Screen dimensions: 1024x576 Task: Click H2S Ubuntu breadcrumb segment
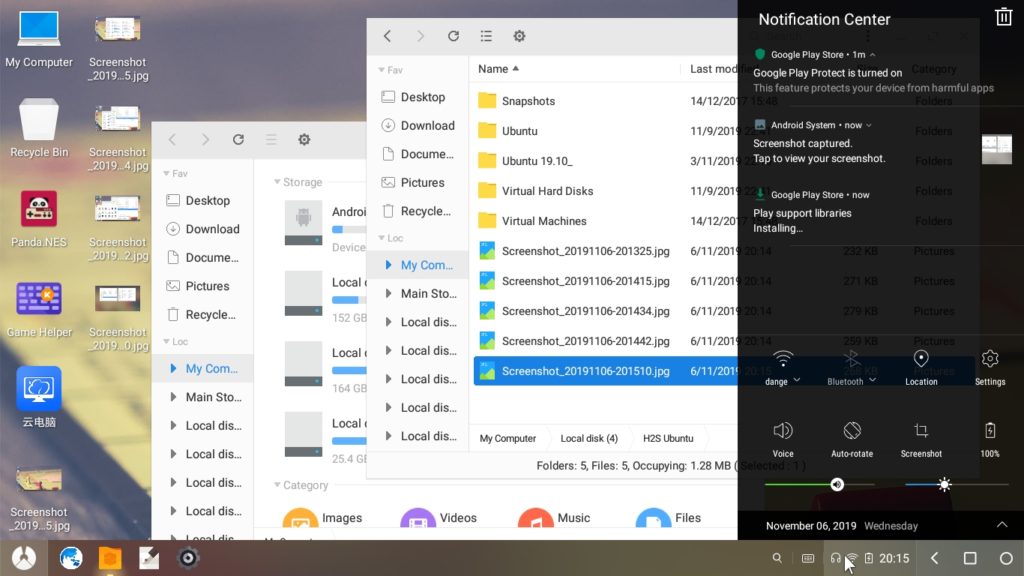point(668,438)
